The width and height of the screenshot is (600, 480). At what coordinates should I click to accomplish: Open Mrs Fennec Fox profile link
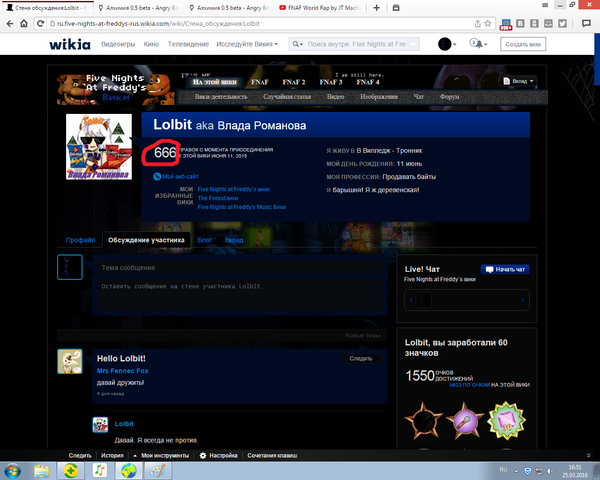point(122,371)
